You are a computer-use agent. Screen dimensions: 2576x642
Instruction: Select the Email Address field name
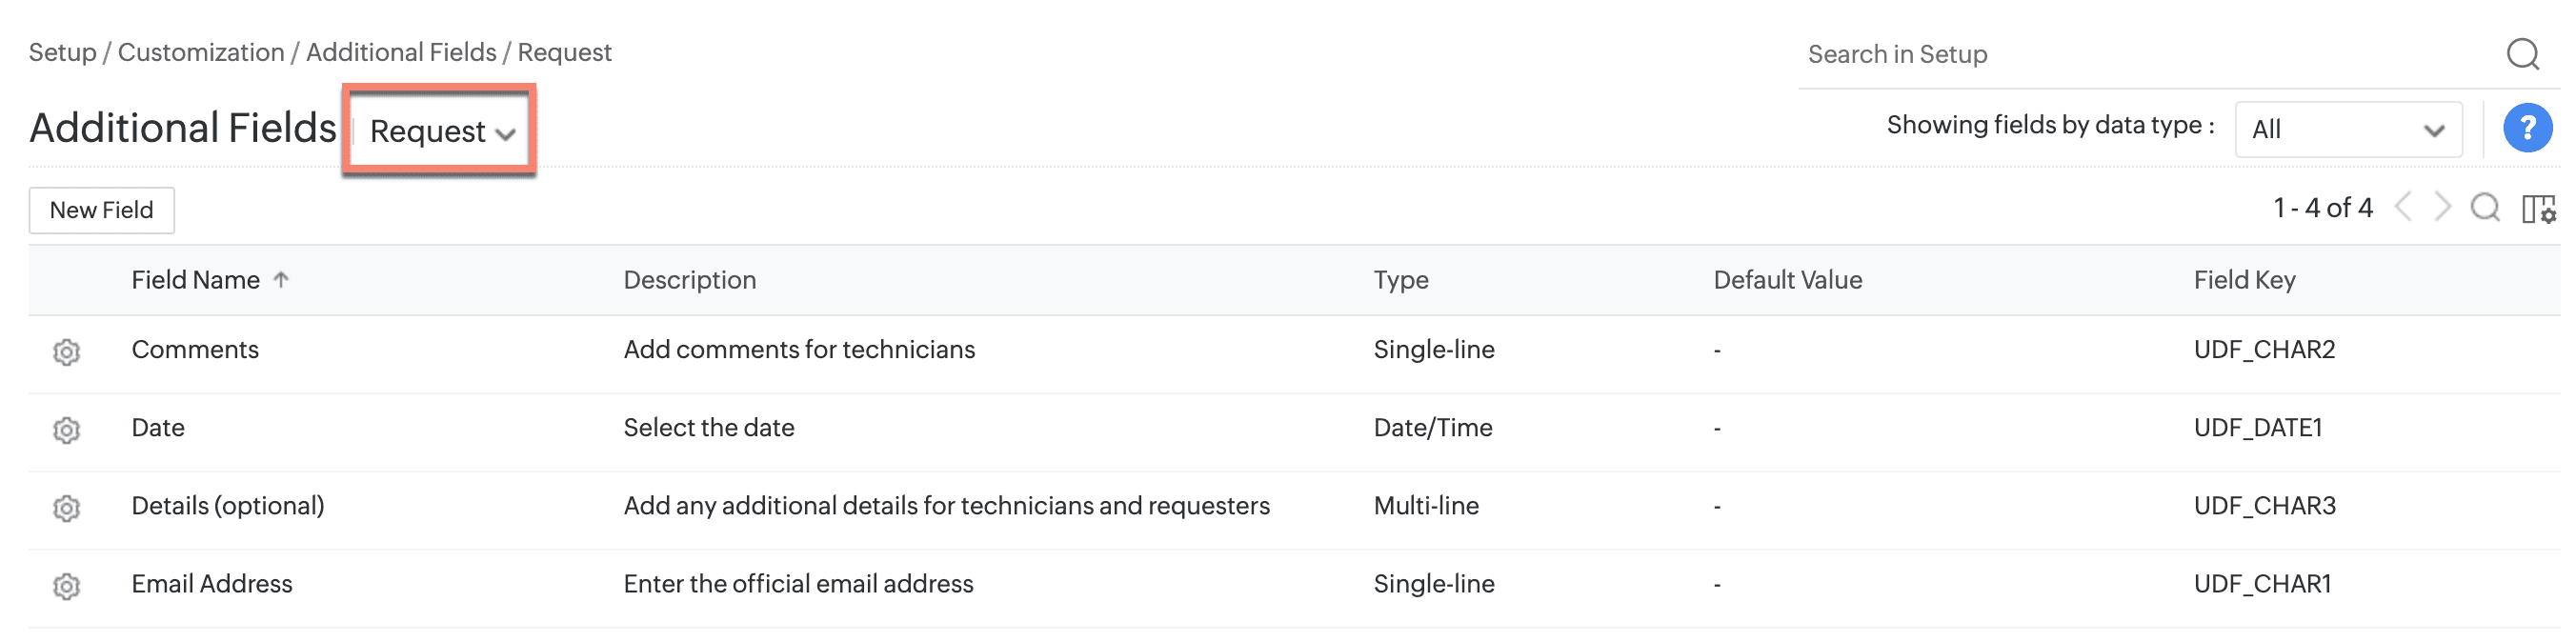(x=212, y=584)
